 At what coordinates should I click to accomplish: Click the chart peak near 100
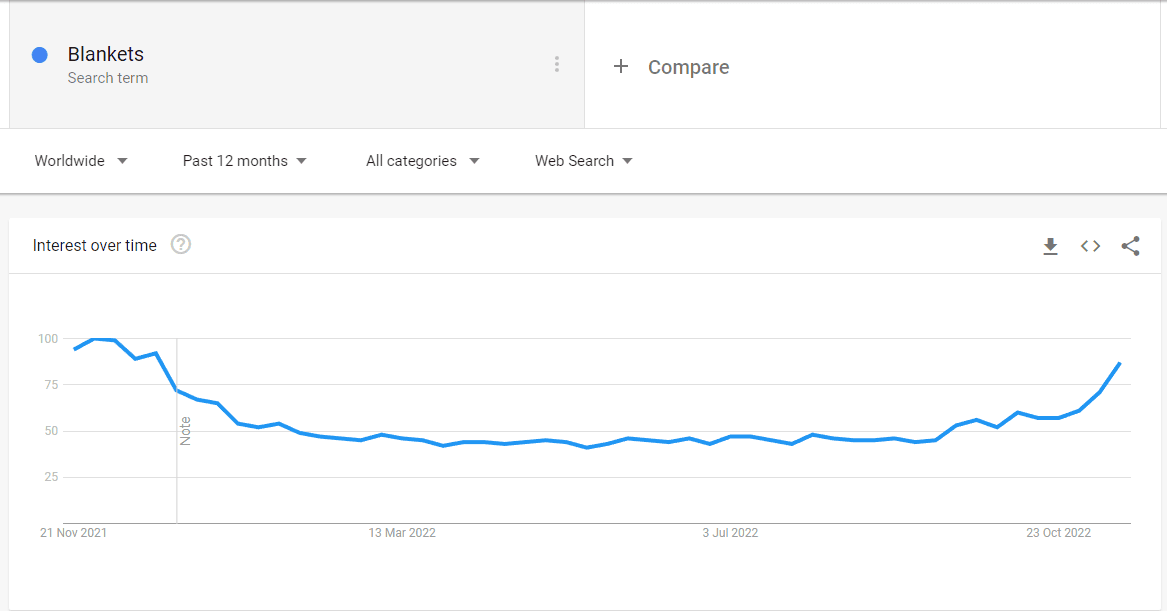[95, 339]
